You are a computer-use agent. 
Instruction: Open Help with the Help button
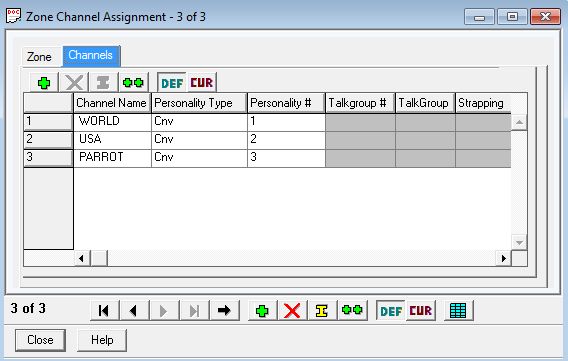click(102, 340)
